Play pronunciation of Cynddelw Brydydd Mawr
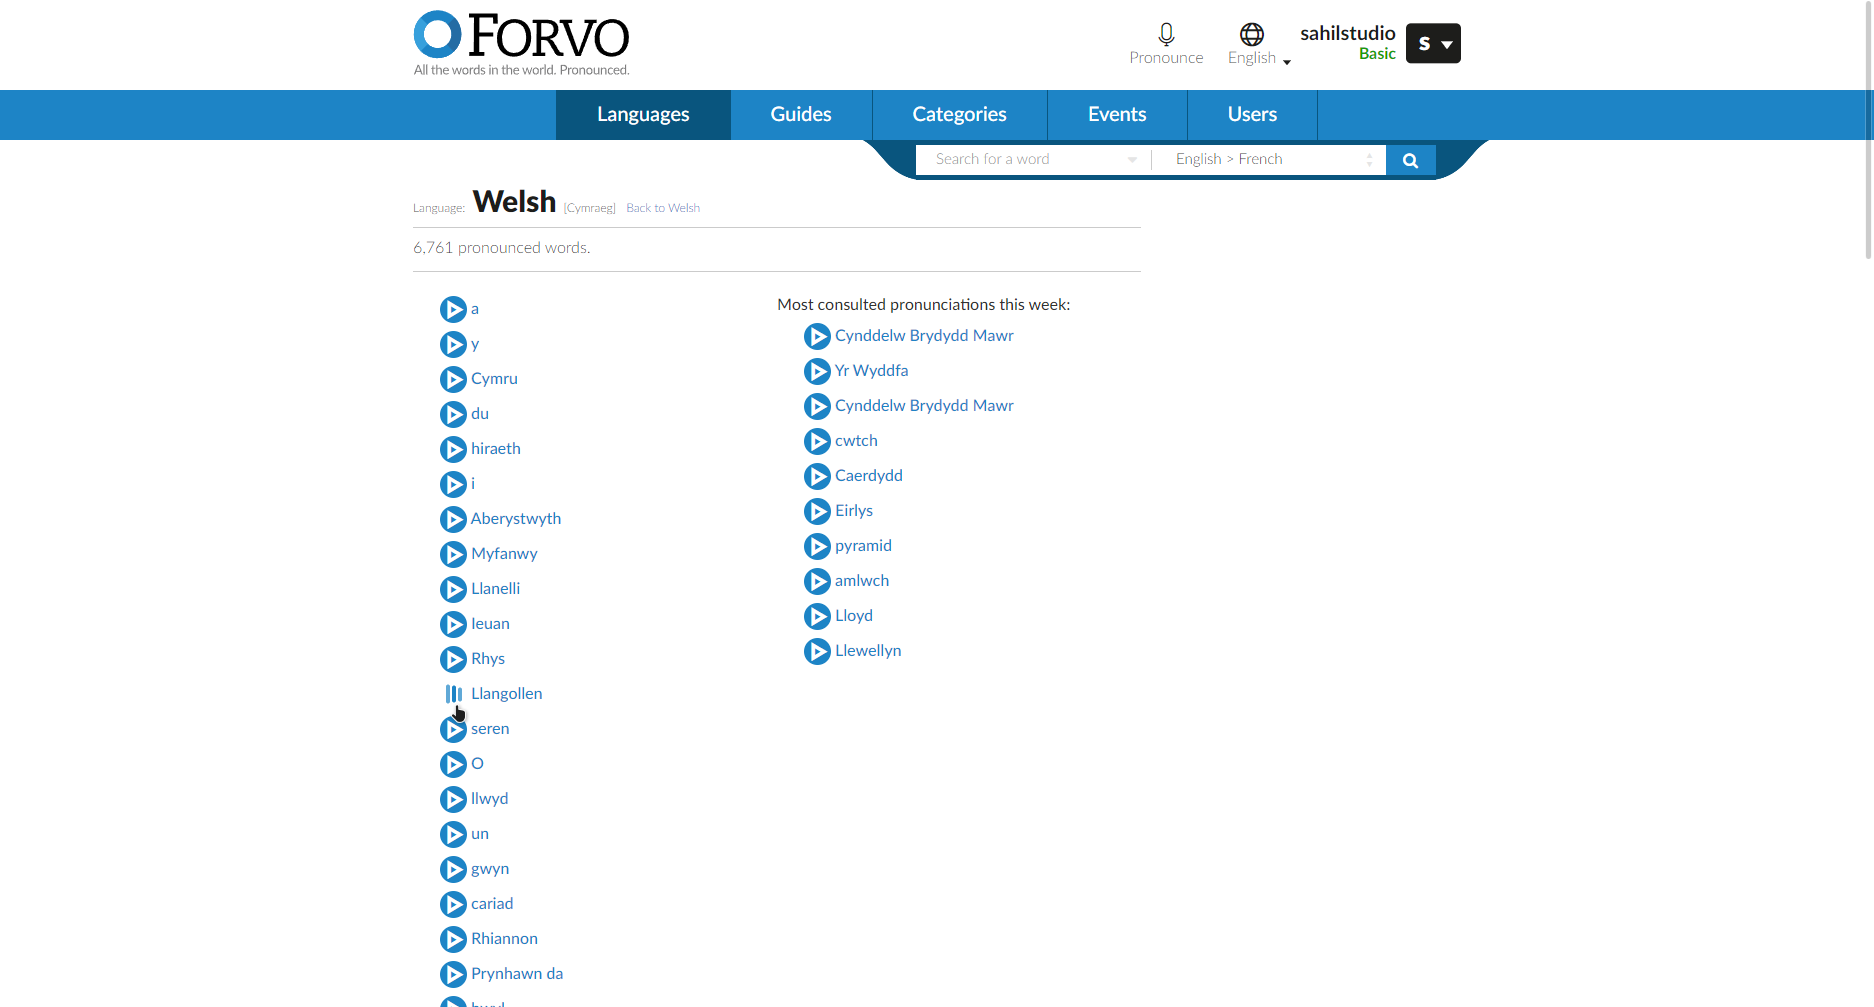Viewport: 1874px width, 1007px height. (818, 336)
